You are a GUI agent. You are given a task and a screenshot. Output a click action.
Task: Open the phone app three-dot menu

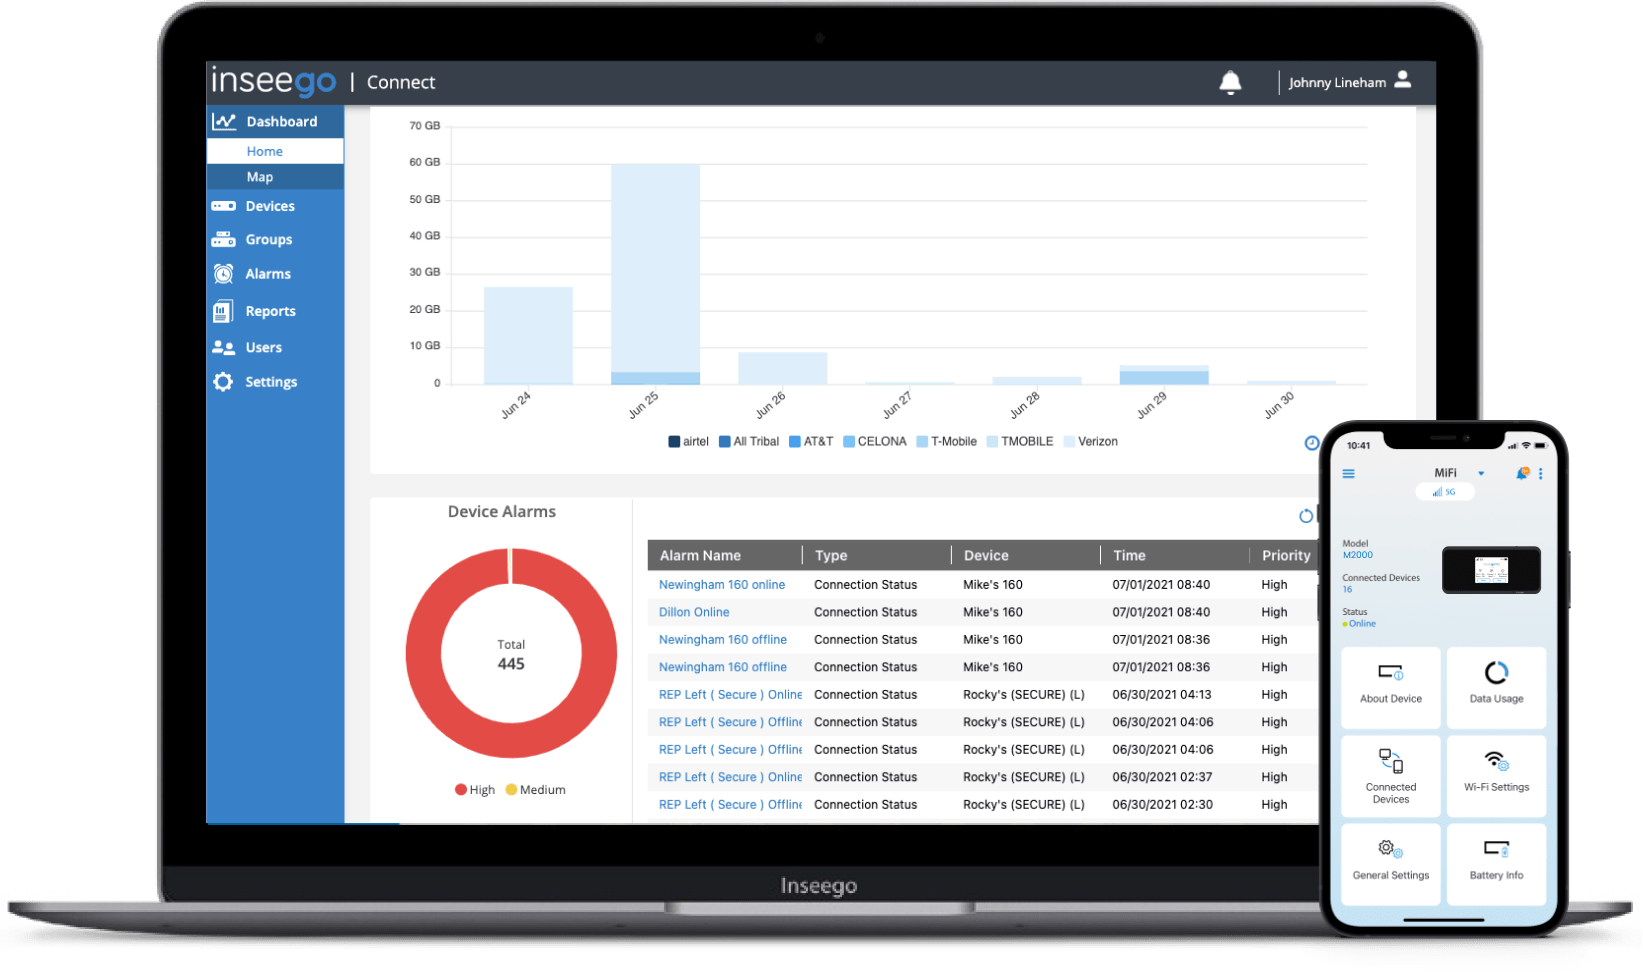click(x=1540, y=474)
